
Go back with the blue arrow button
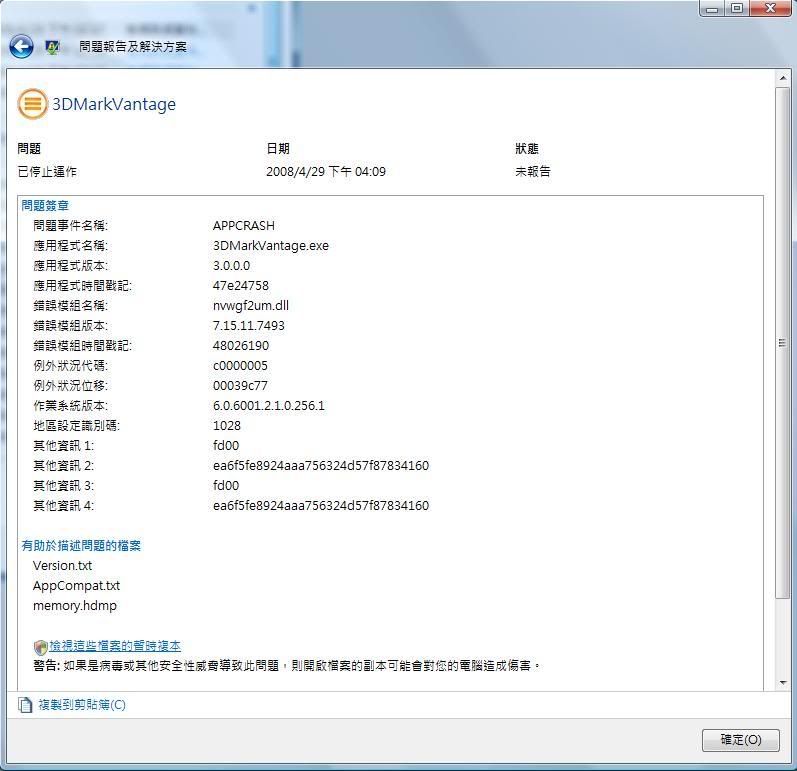(x=21, y=47)
